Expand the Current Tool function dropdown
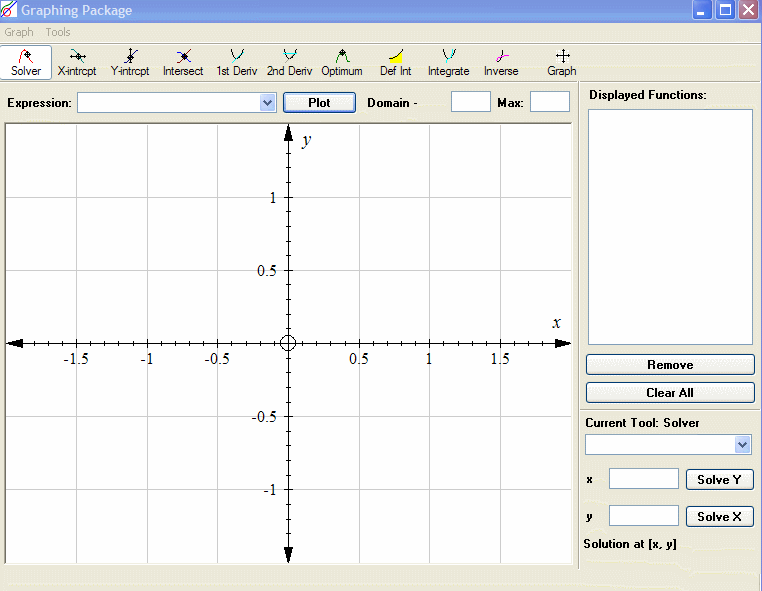Viewport: 762px width, 591px height. pos(742,444)
